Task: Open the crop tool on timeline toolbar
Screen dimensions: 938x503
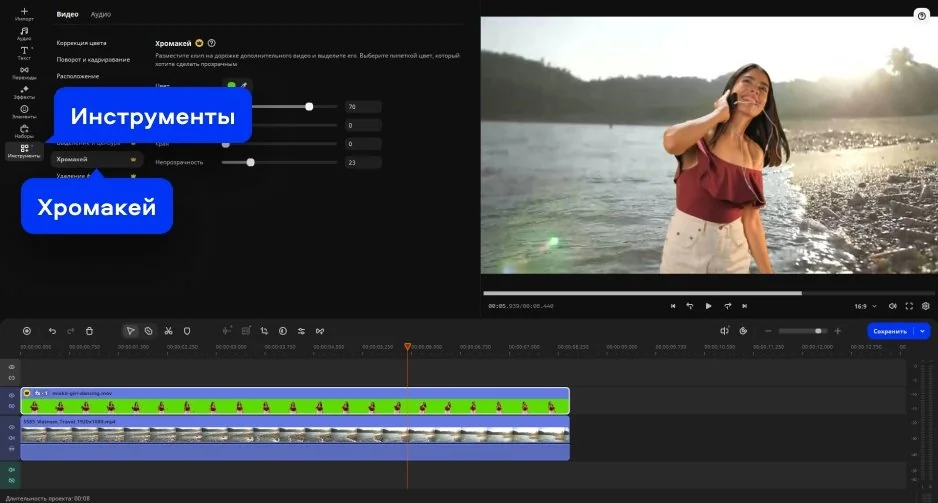Action: pos(264,331)
